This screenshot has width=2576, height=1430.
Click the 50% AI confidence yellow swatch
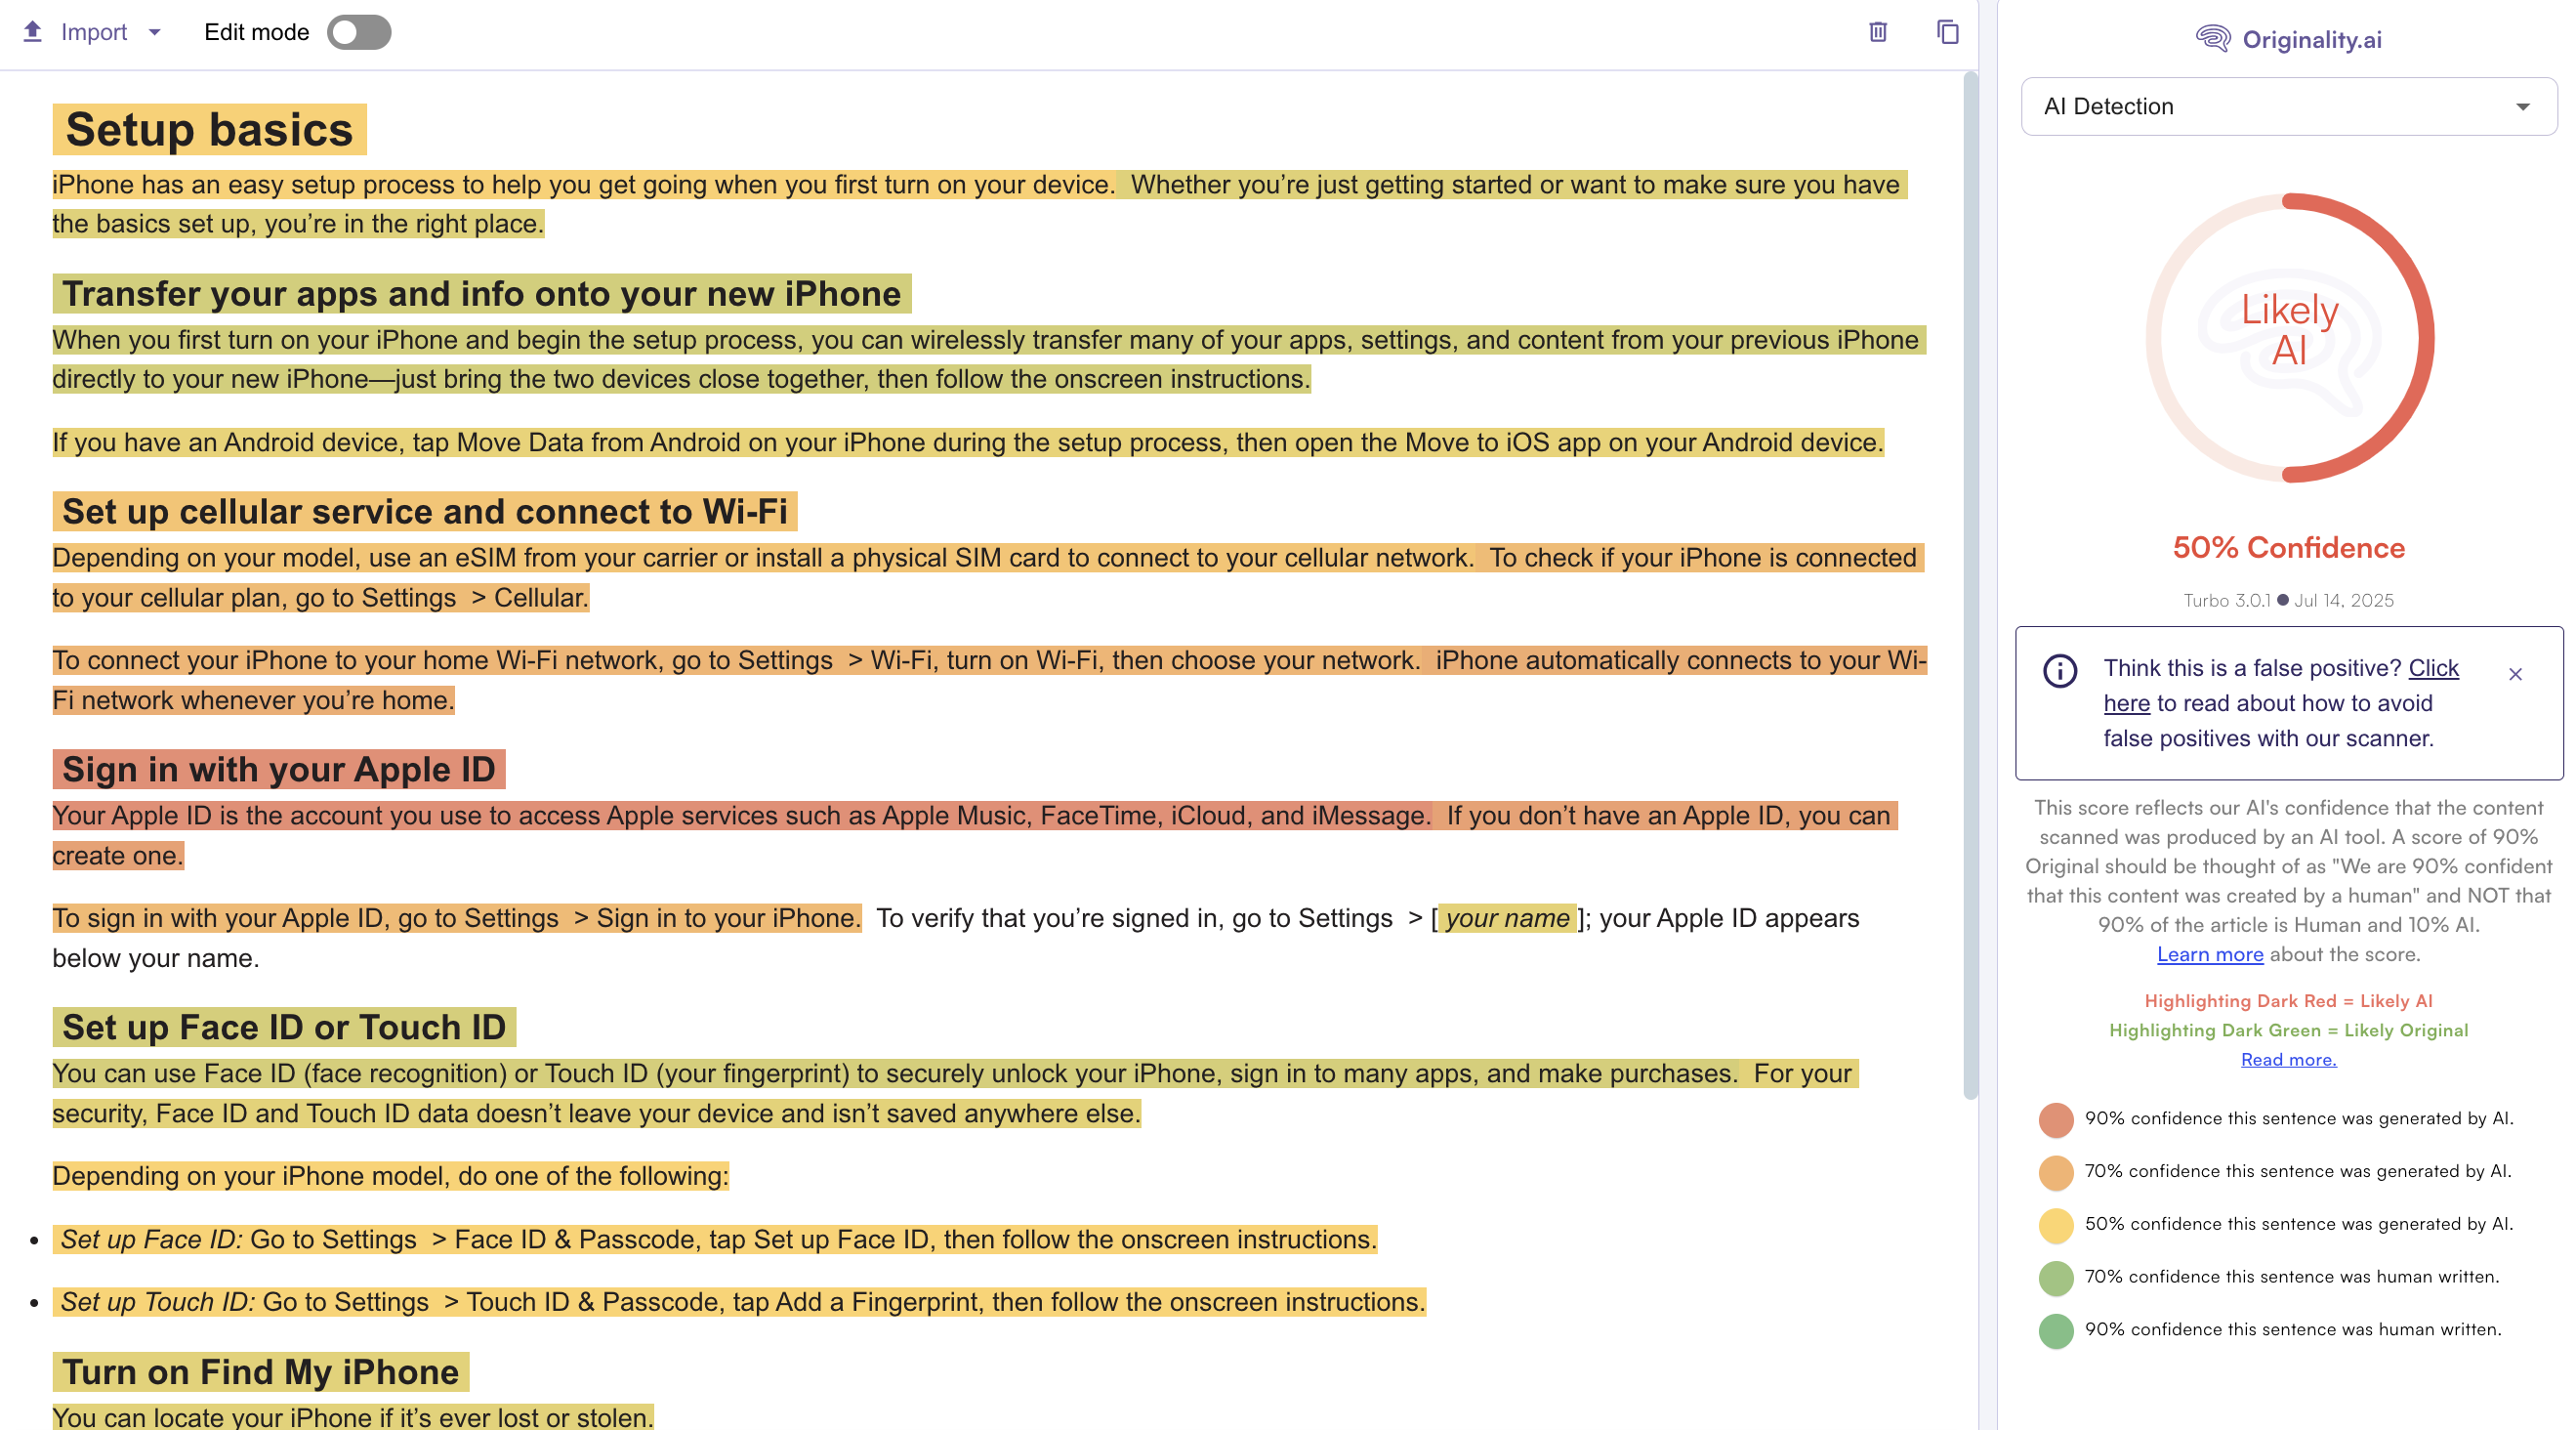(x=2055, y=1225)
